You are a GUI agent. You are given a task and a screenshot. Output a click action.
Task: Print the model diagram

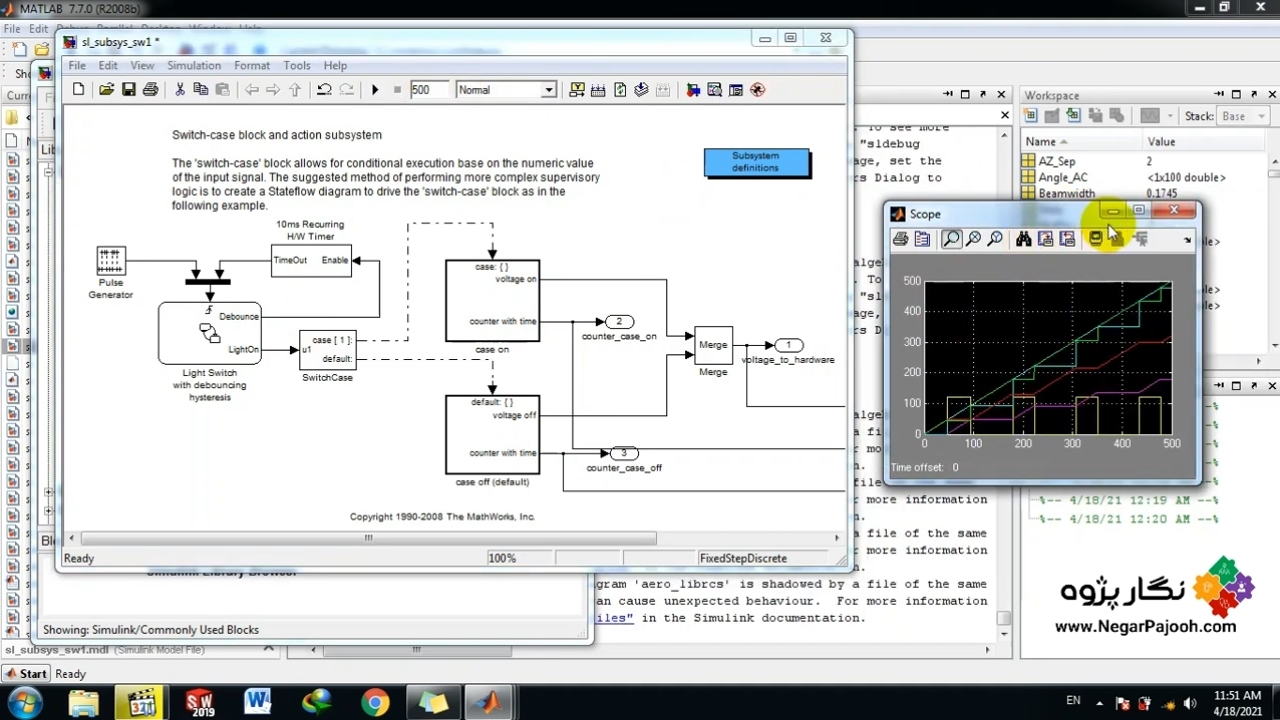click(150, 90)
